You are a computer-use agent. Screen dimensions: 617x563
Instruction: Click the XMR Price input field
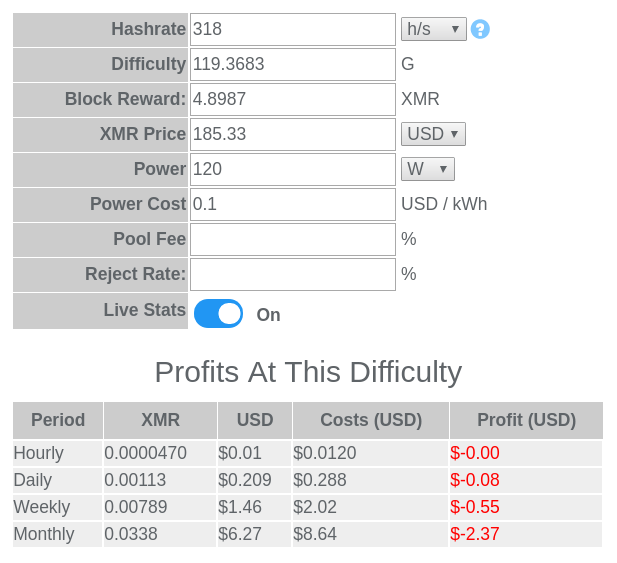[x=293, y=135]
